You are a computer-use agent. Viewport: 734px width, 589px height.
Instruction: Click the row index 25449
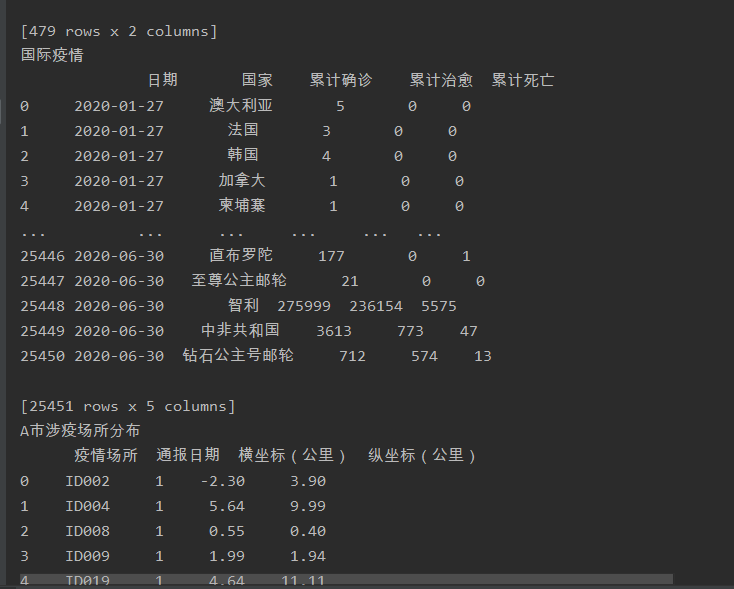(43, 331)
